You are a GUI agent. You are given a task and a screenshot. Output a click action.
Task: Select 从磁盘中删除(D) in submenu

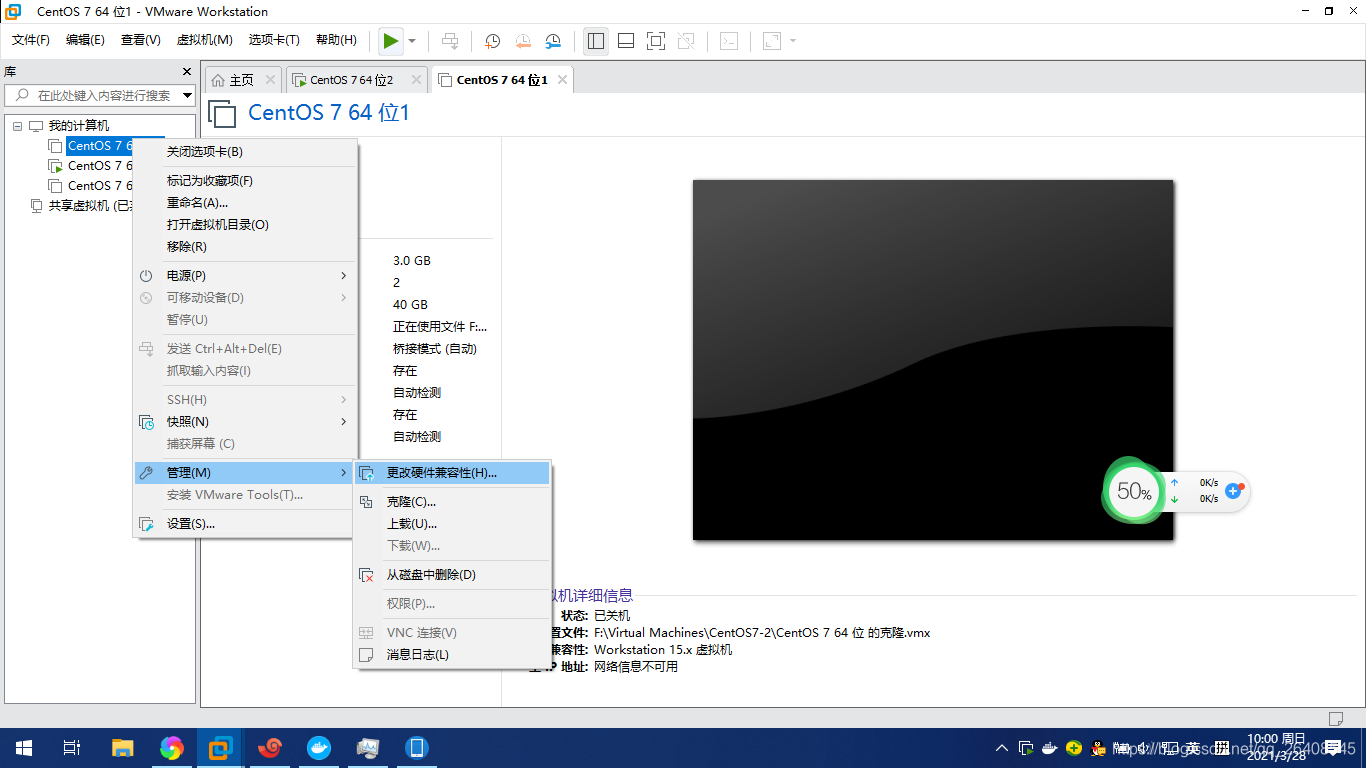(x=452, y=575)
